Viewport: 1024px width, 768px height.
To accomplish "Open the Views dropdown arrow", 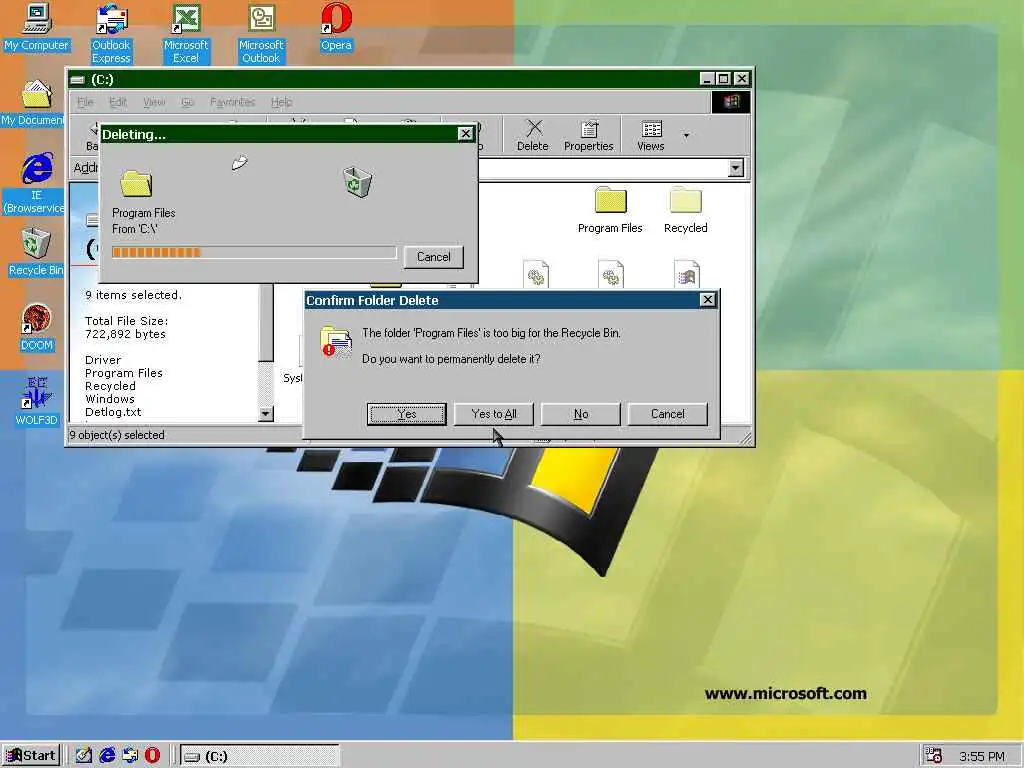I will point(686,136).
